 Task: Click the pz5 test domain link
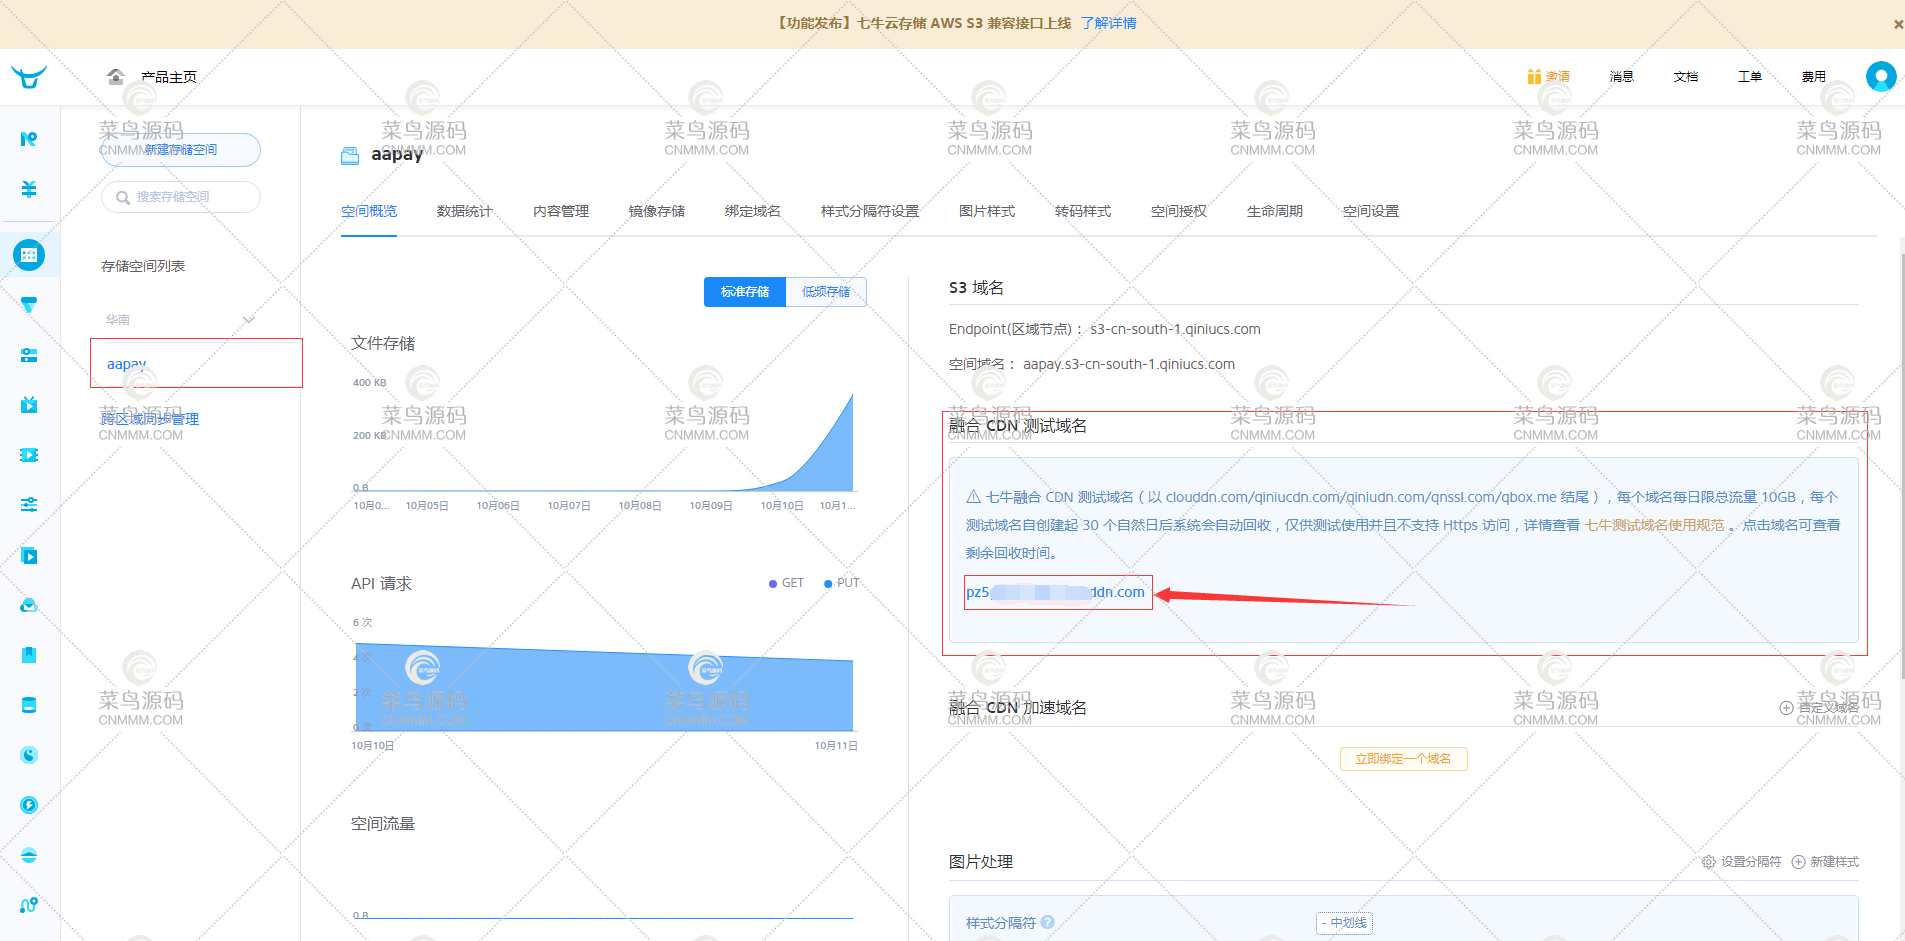pyautogui.click(x=1056, y=592)
